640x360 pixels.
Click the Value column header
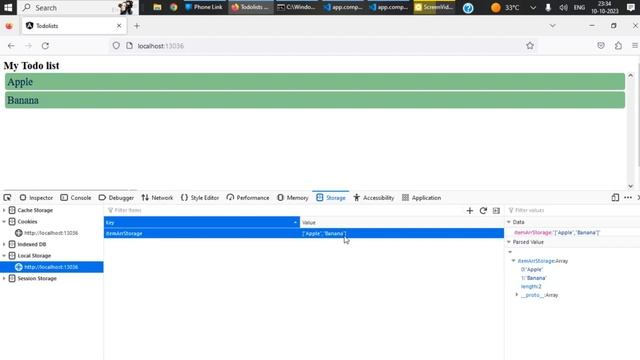(402, 222)
